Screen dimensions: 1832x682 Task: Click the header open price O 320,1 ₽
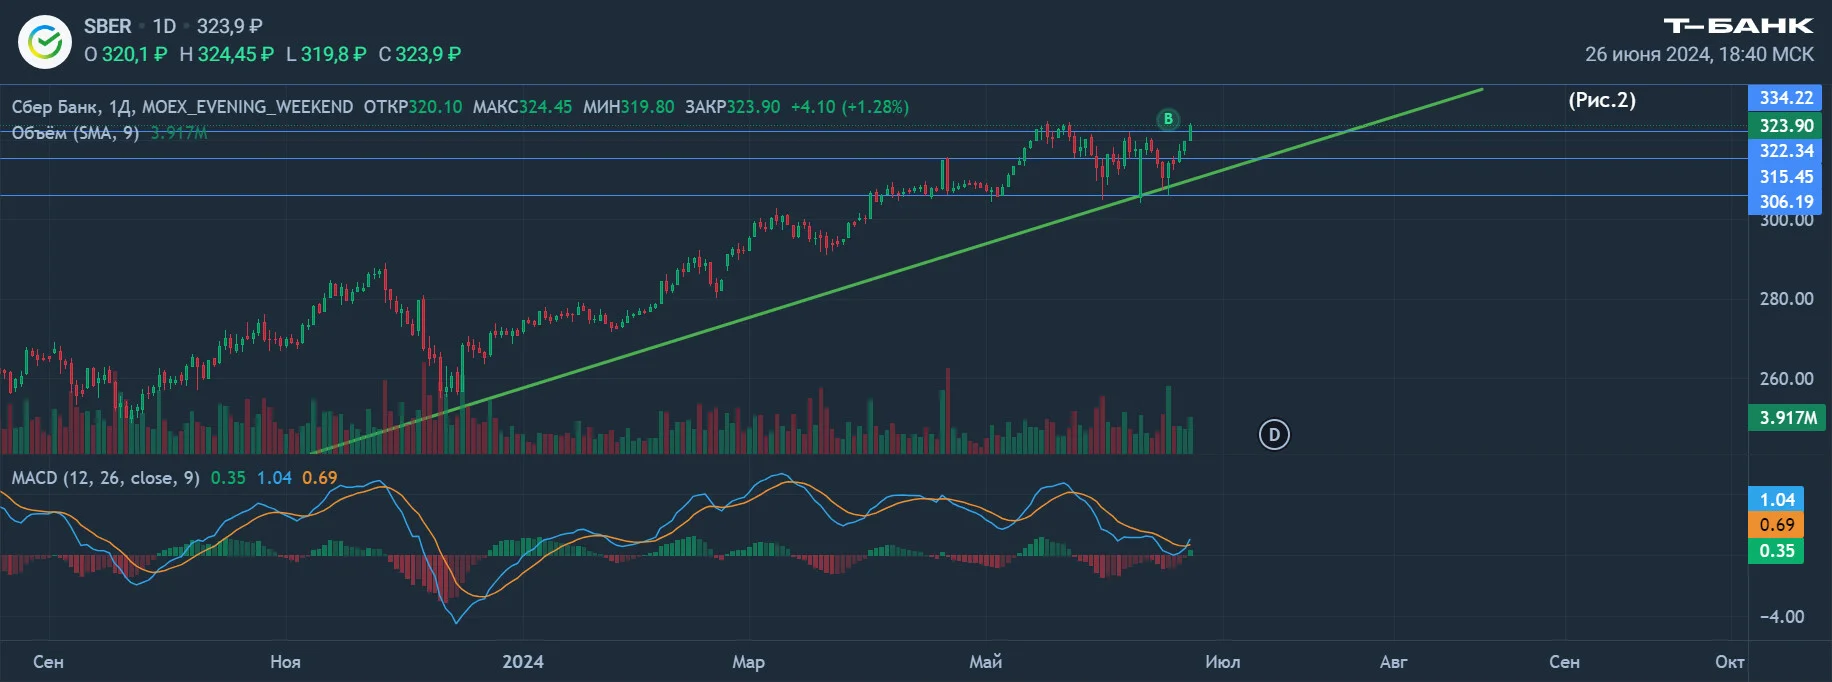coord(126,54)
